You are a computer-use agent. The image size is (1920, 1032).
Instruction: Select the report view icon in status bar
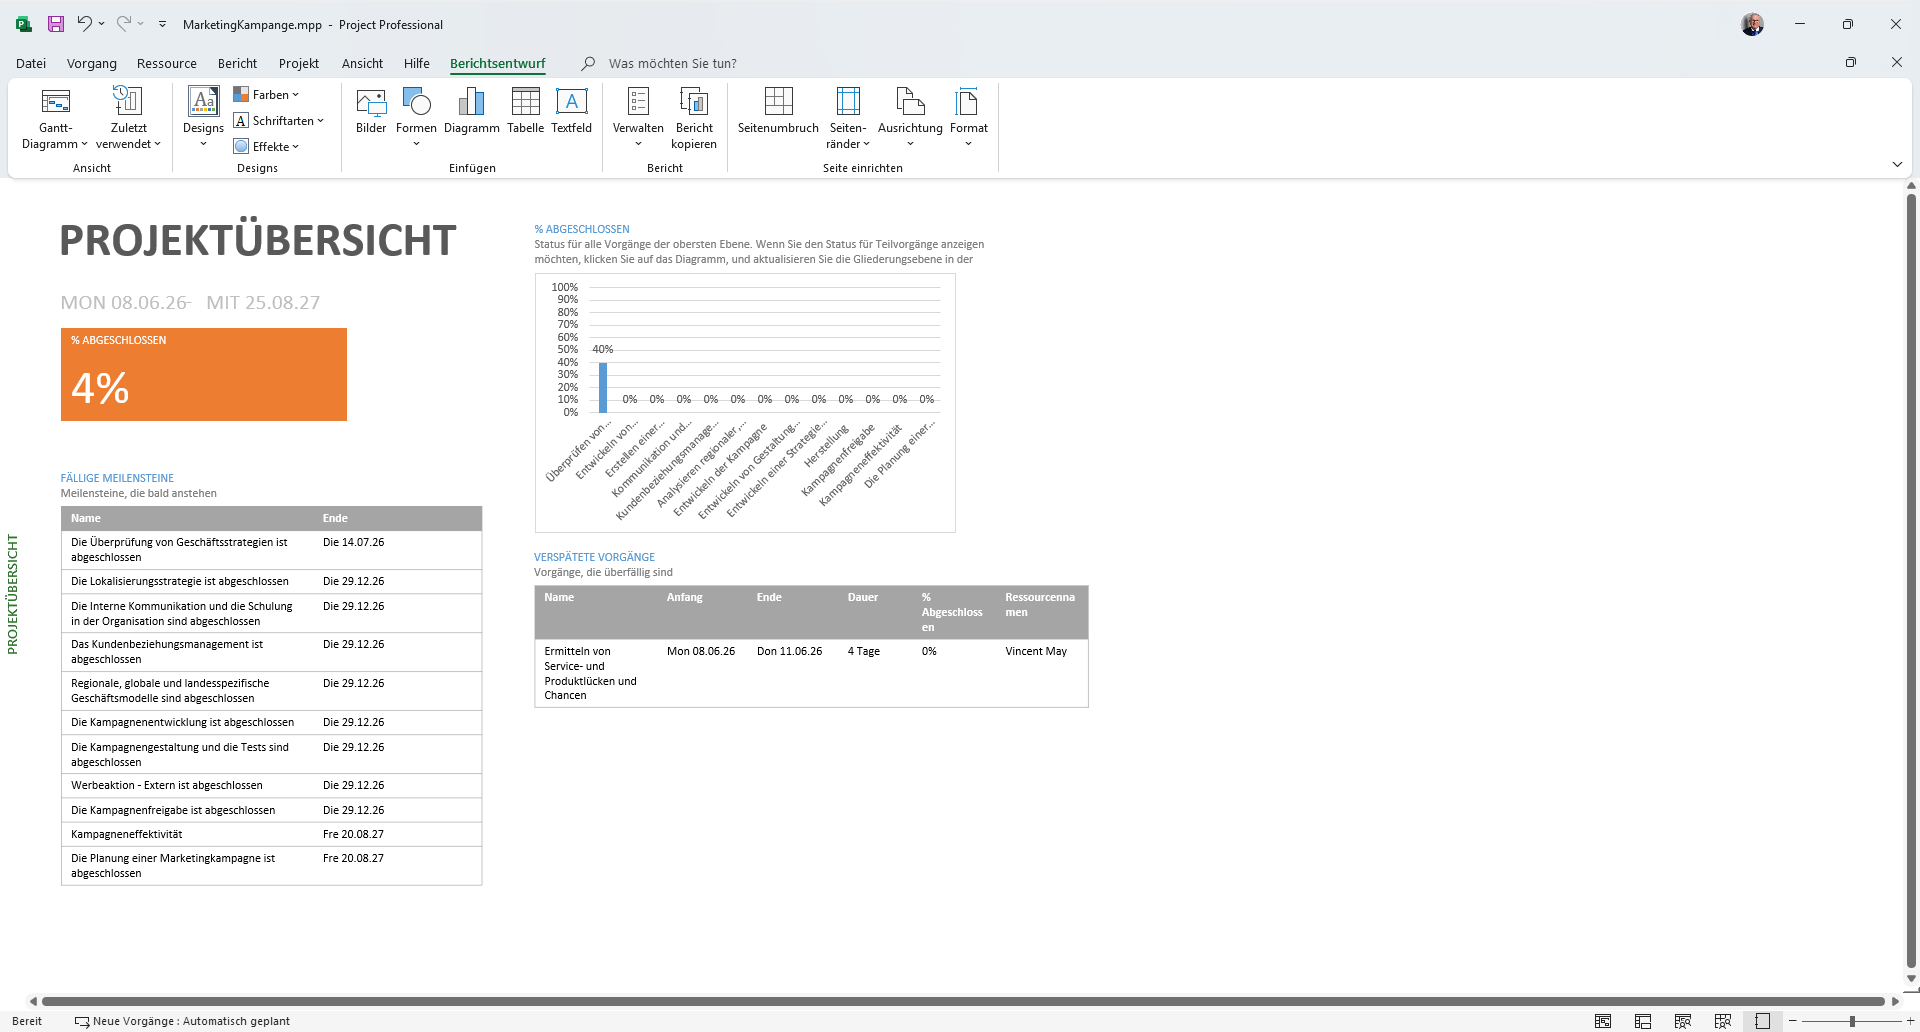pyautogui.click(x=1763, y=1021)
